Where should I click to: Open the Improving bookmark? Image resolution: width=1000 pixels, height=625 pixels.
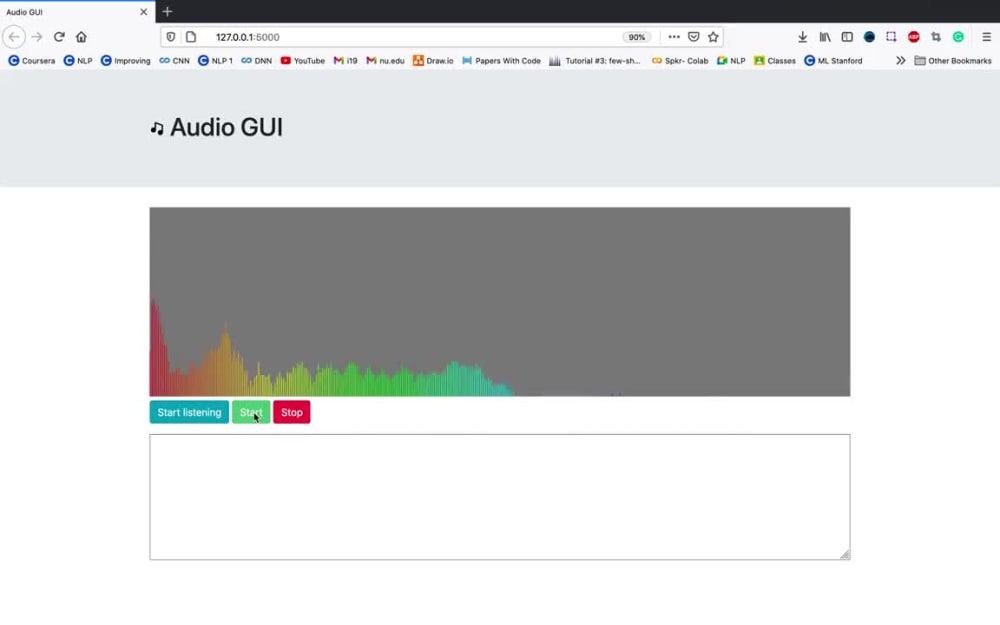coord(126,61)
